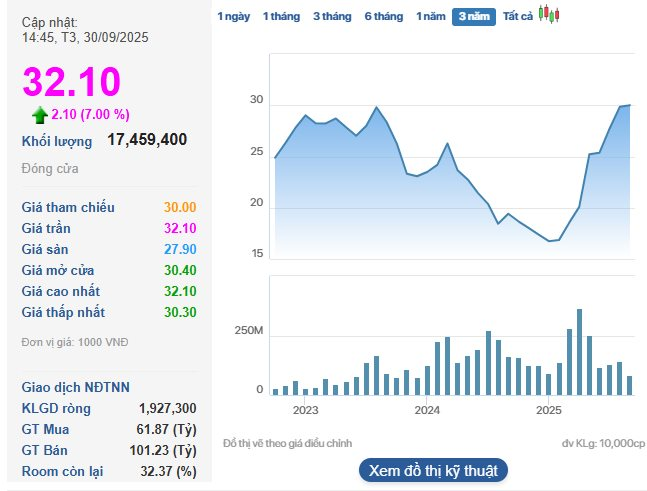Screen dimensions: 647x491
Task: Show the 3 tháng chart range
Action: click(x=332, y=16)
